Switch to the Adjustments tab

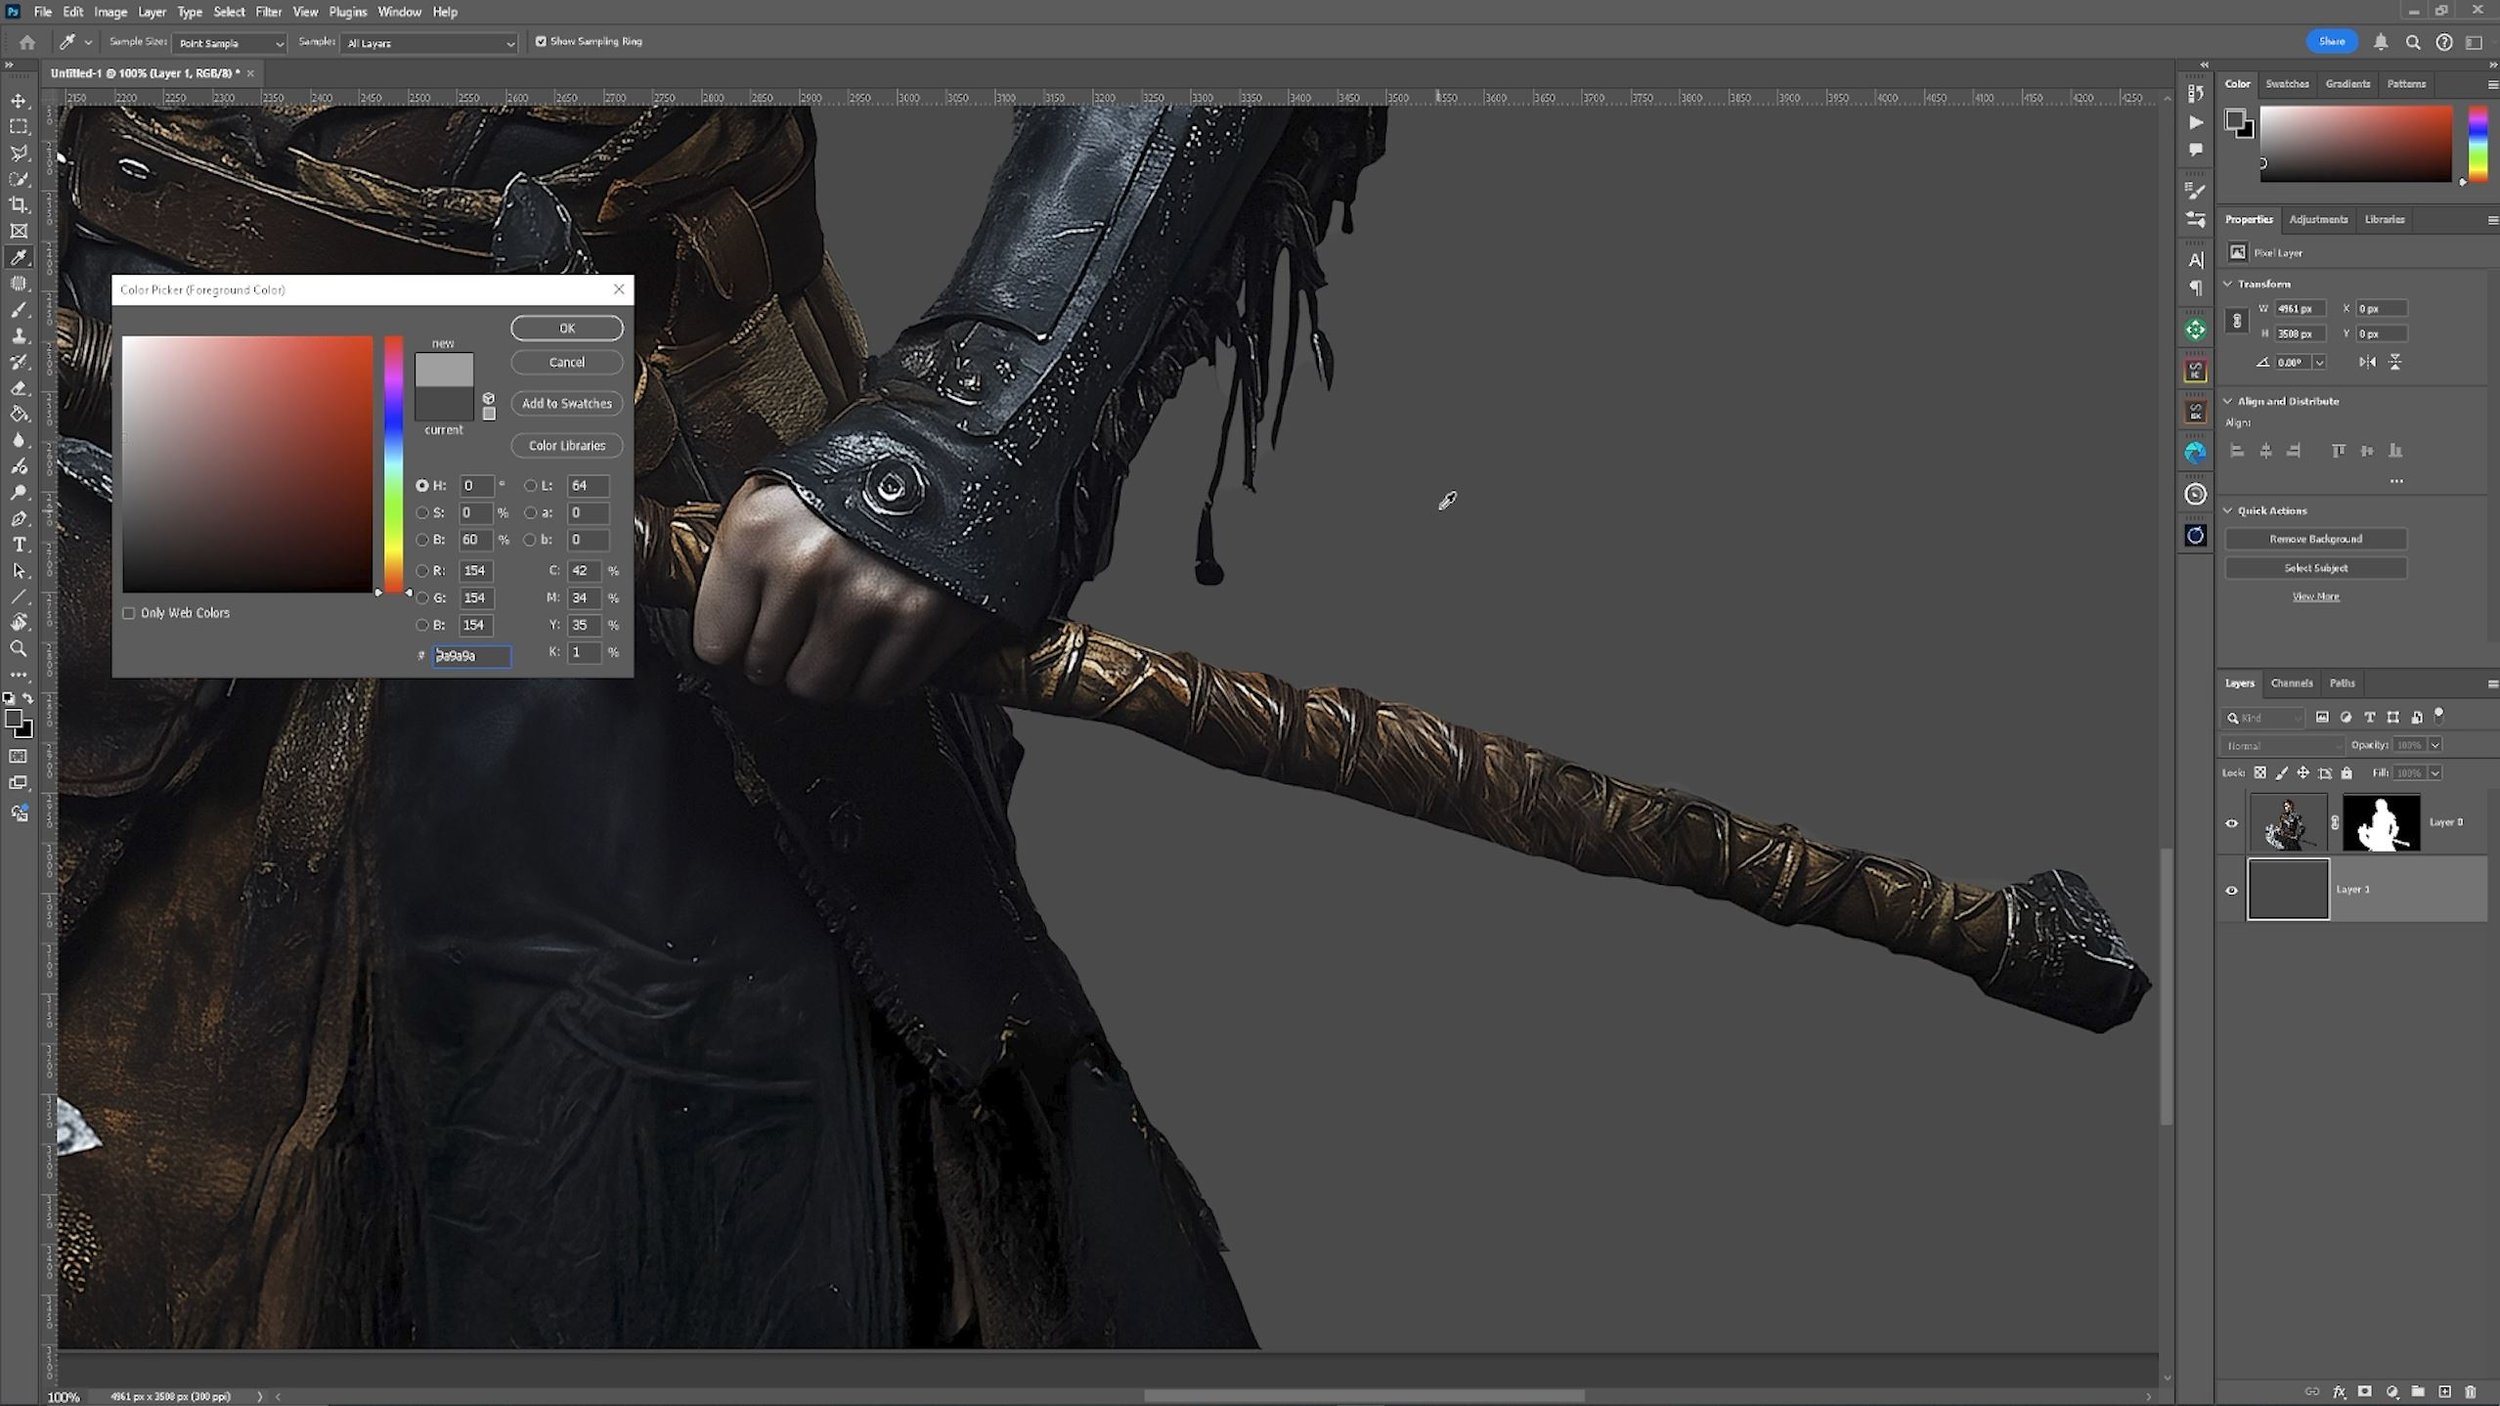coord(2318,219)
